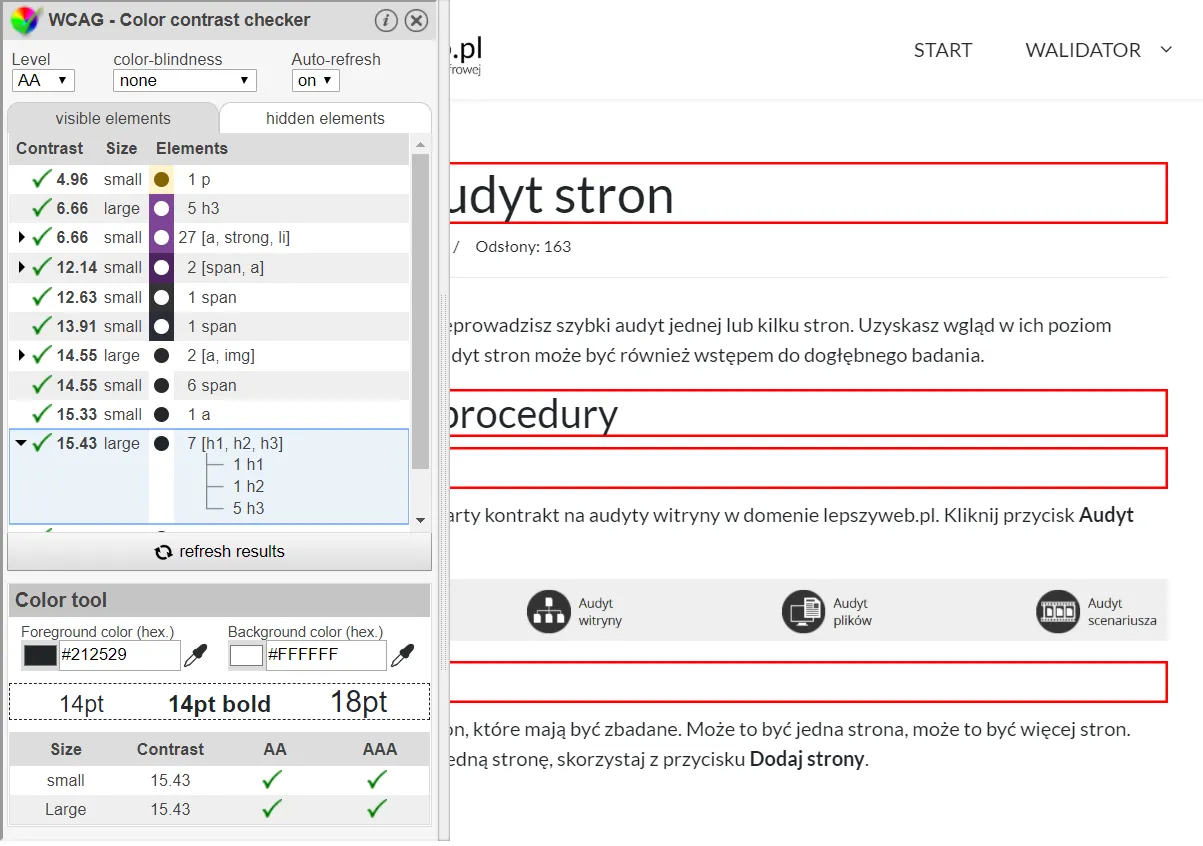Click the foreground color swatch
The height and width of the screenshot is (846, 1203).
tap(40, 656)
